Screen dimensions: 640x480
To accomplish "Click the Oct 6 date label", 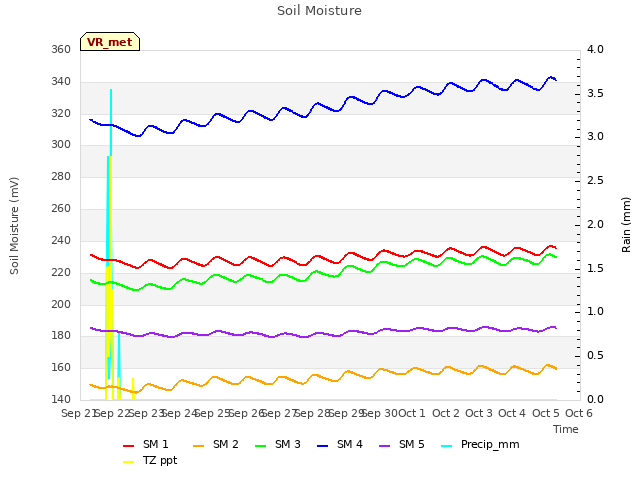I will click(x=579, y=413).
